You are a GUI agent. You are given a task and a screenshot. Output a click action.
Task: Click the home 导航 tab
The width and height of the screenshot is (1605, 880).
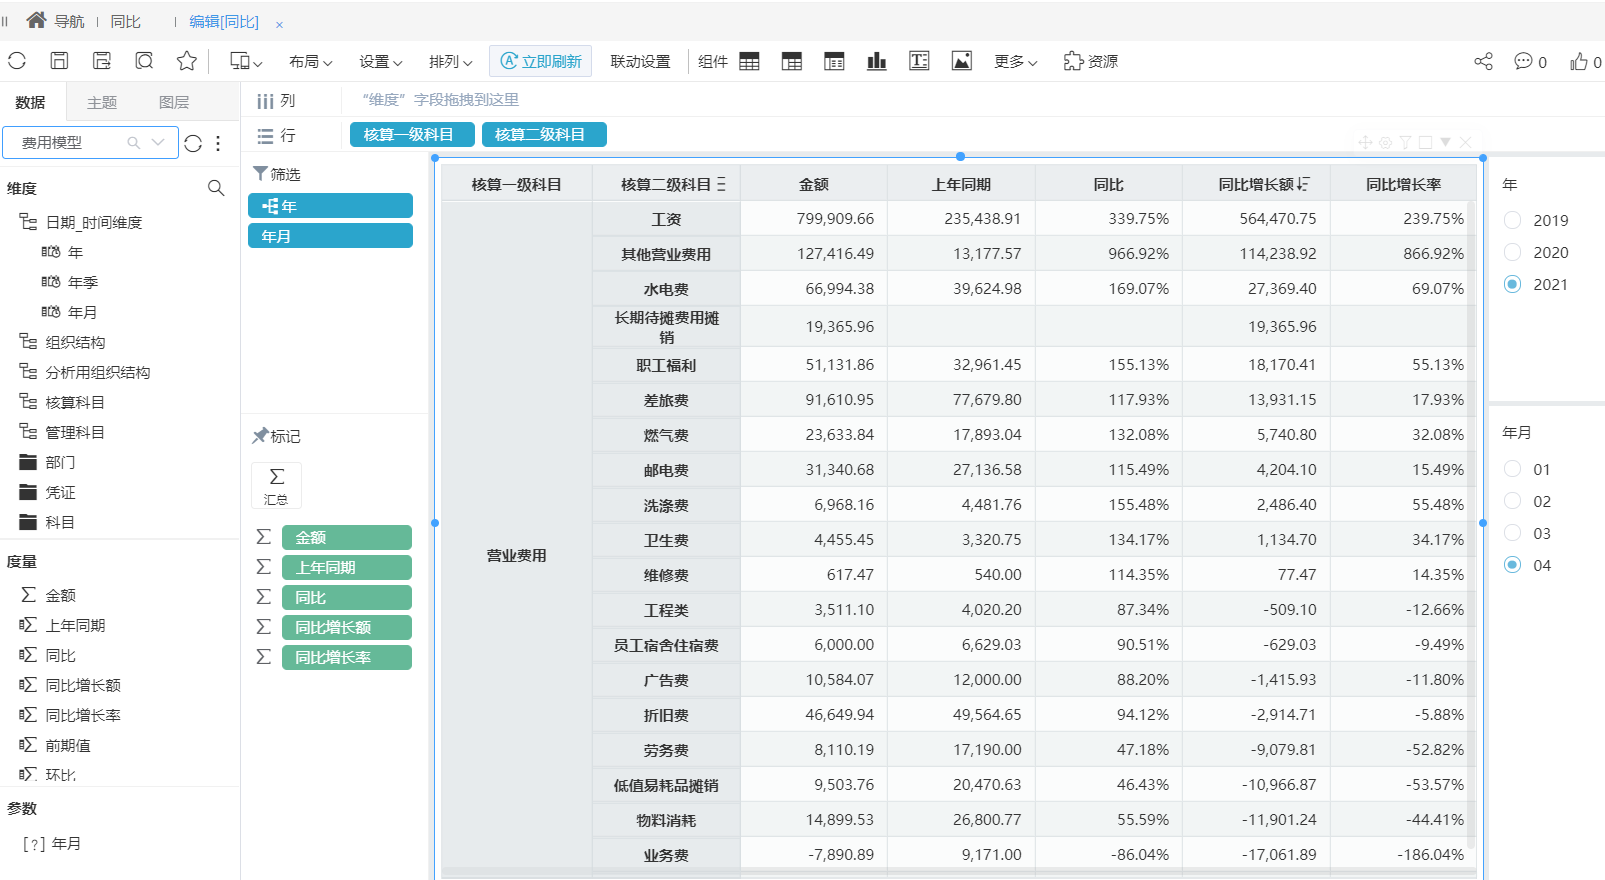tap(55, 21)
